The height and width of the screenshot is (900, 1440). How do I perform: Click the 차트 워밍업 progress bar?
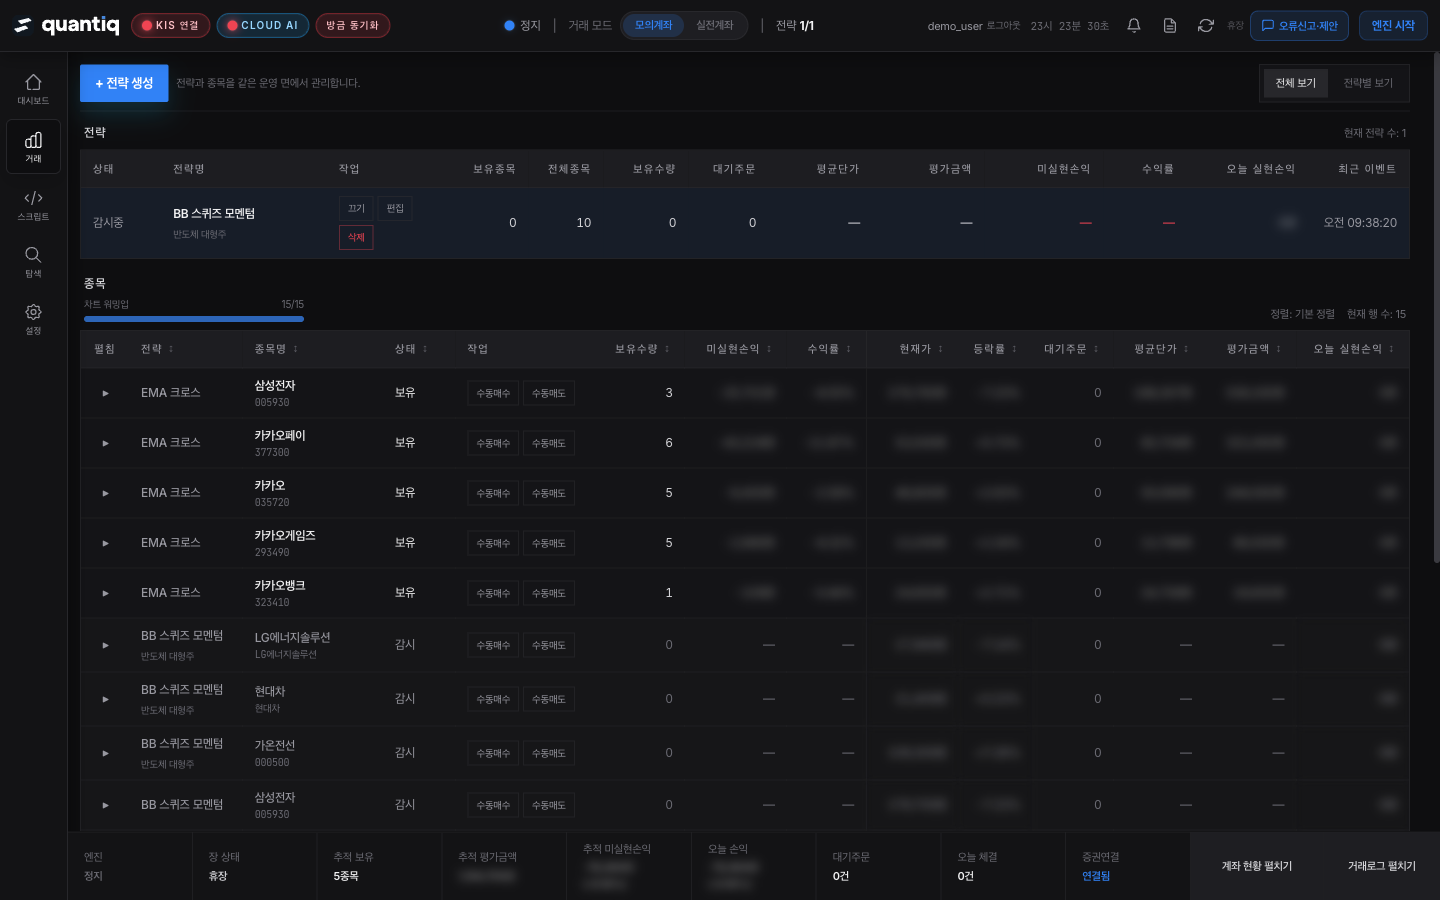click(194, 319)
